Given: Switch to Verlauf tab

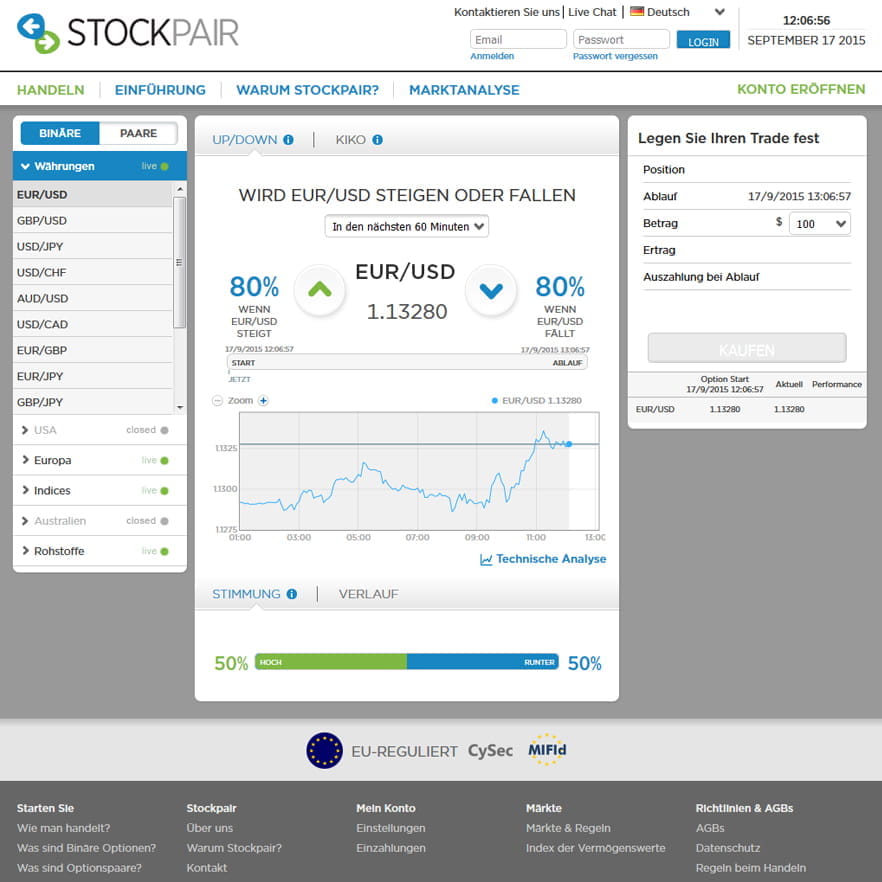Looking at the screenshot, I should [368, 594].
